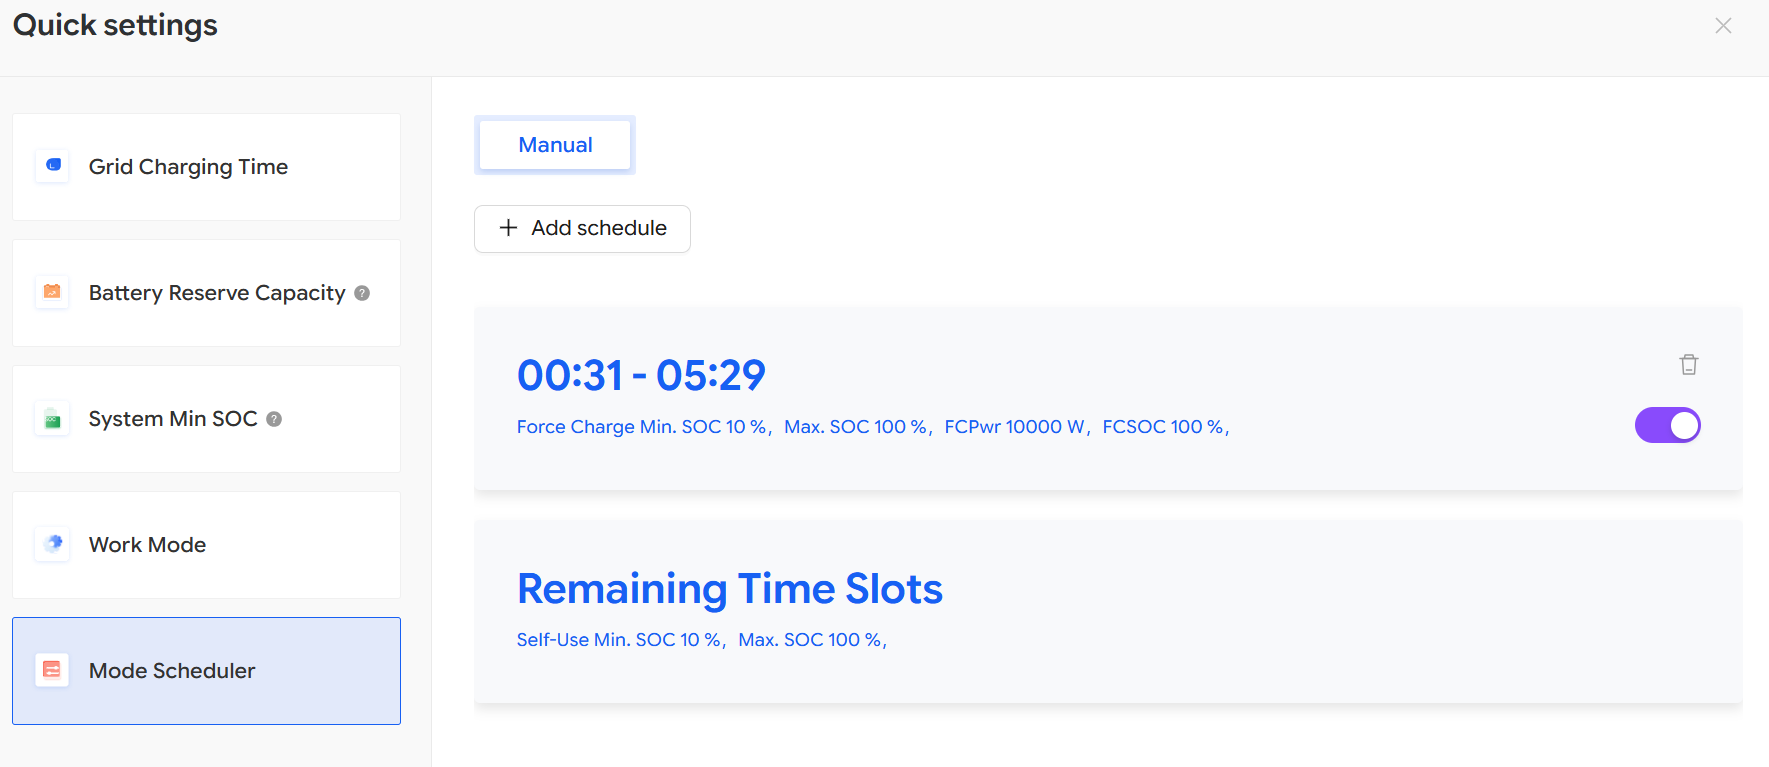Click the Work Mode icon
The width and height of the screenshot is (1769, 767).
pos(53,544)
